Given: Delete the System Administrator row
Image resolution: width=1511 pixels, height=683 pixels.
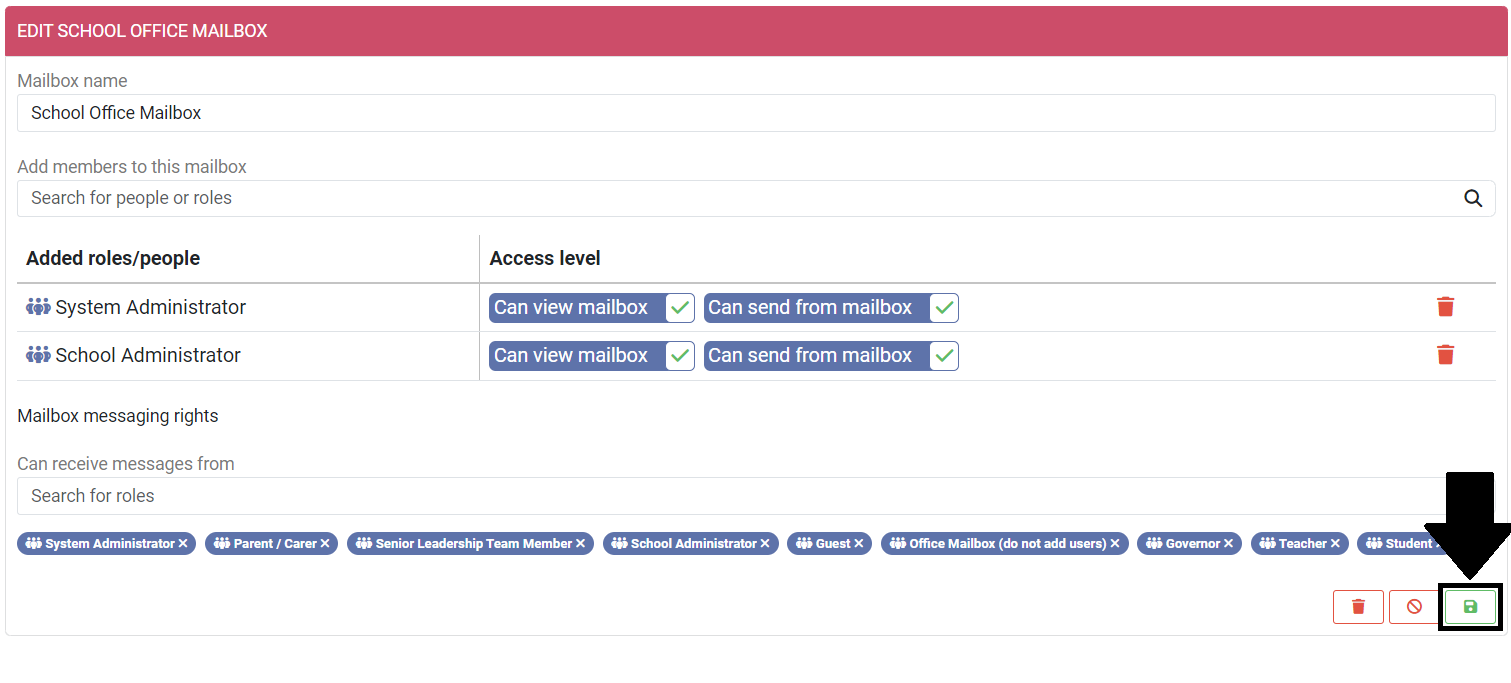Looking at the screenshot, I should pyautogui.click(x=1445, y=307).
